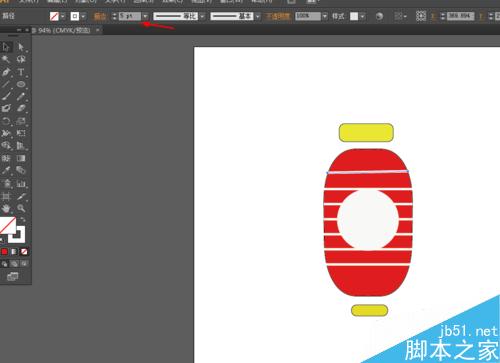Viewport: 500px width, 363px height.
Task: Select the Scale tool
Action: coord(21,121)
